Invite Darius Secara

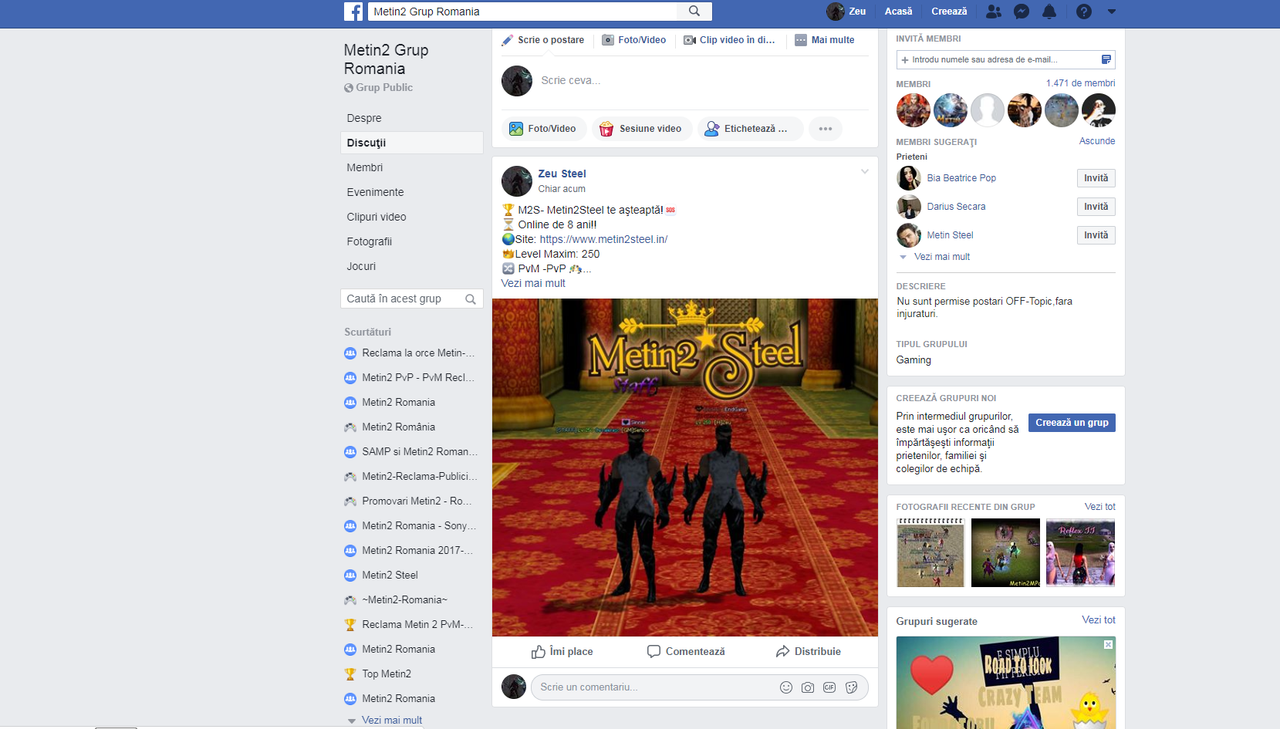click(x=1097, y=207)
